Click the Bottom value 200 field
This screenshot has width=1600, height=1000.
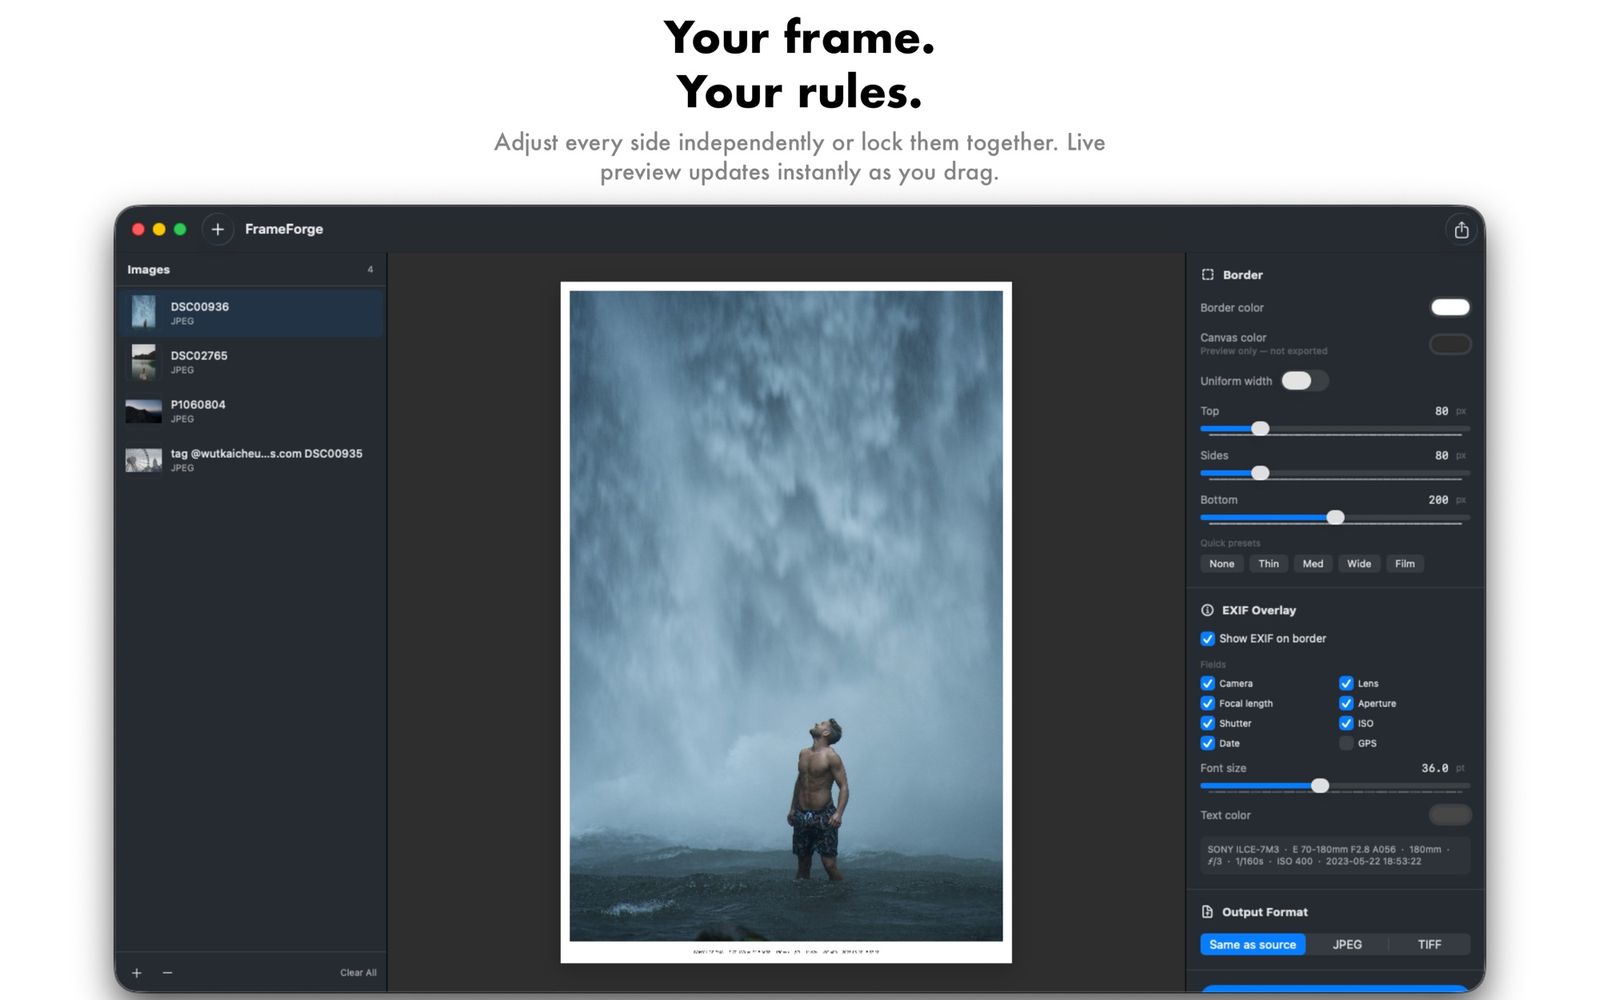coord(1438,500)
